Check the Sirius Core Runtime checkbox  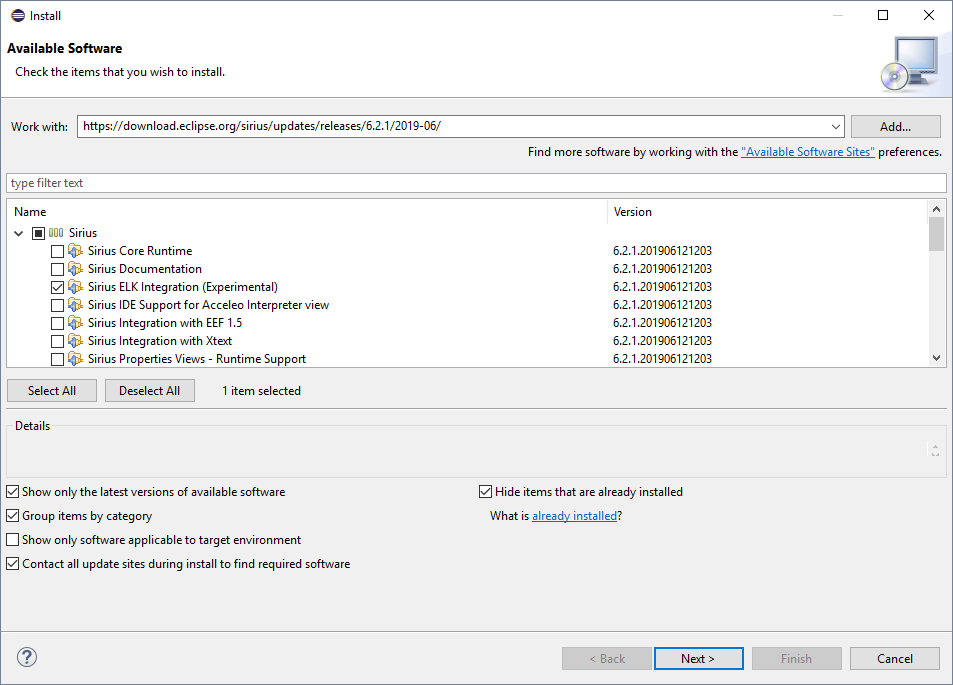pyautogui.click(x=57, y=251)
